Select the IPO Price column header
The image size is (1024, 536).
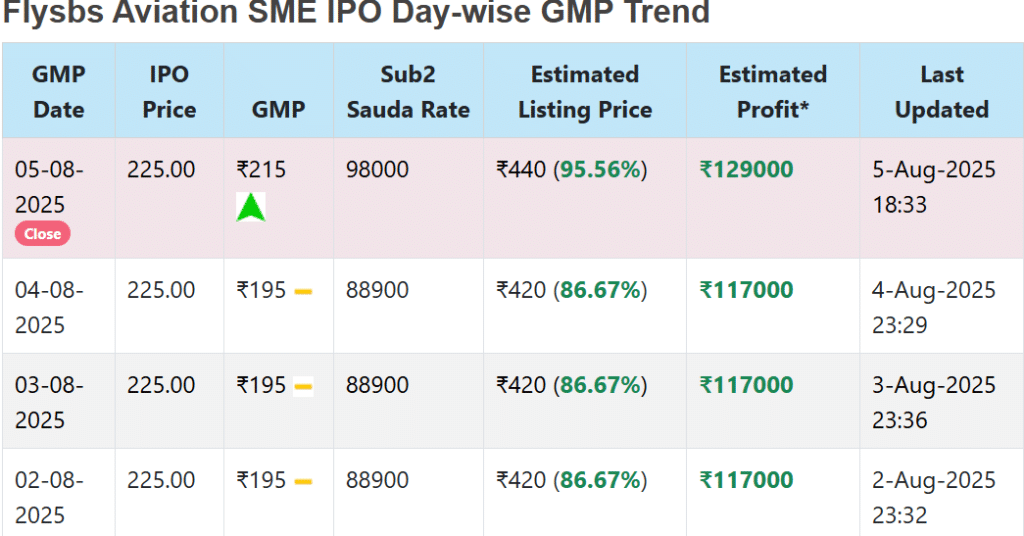[x=169, y=91]
